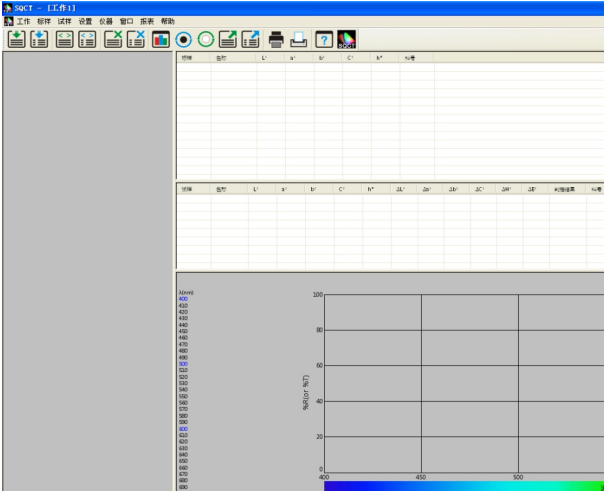Click the ΔL* column header in lower table

[x=400, y=188]
